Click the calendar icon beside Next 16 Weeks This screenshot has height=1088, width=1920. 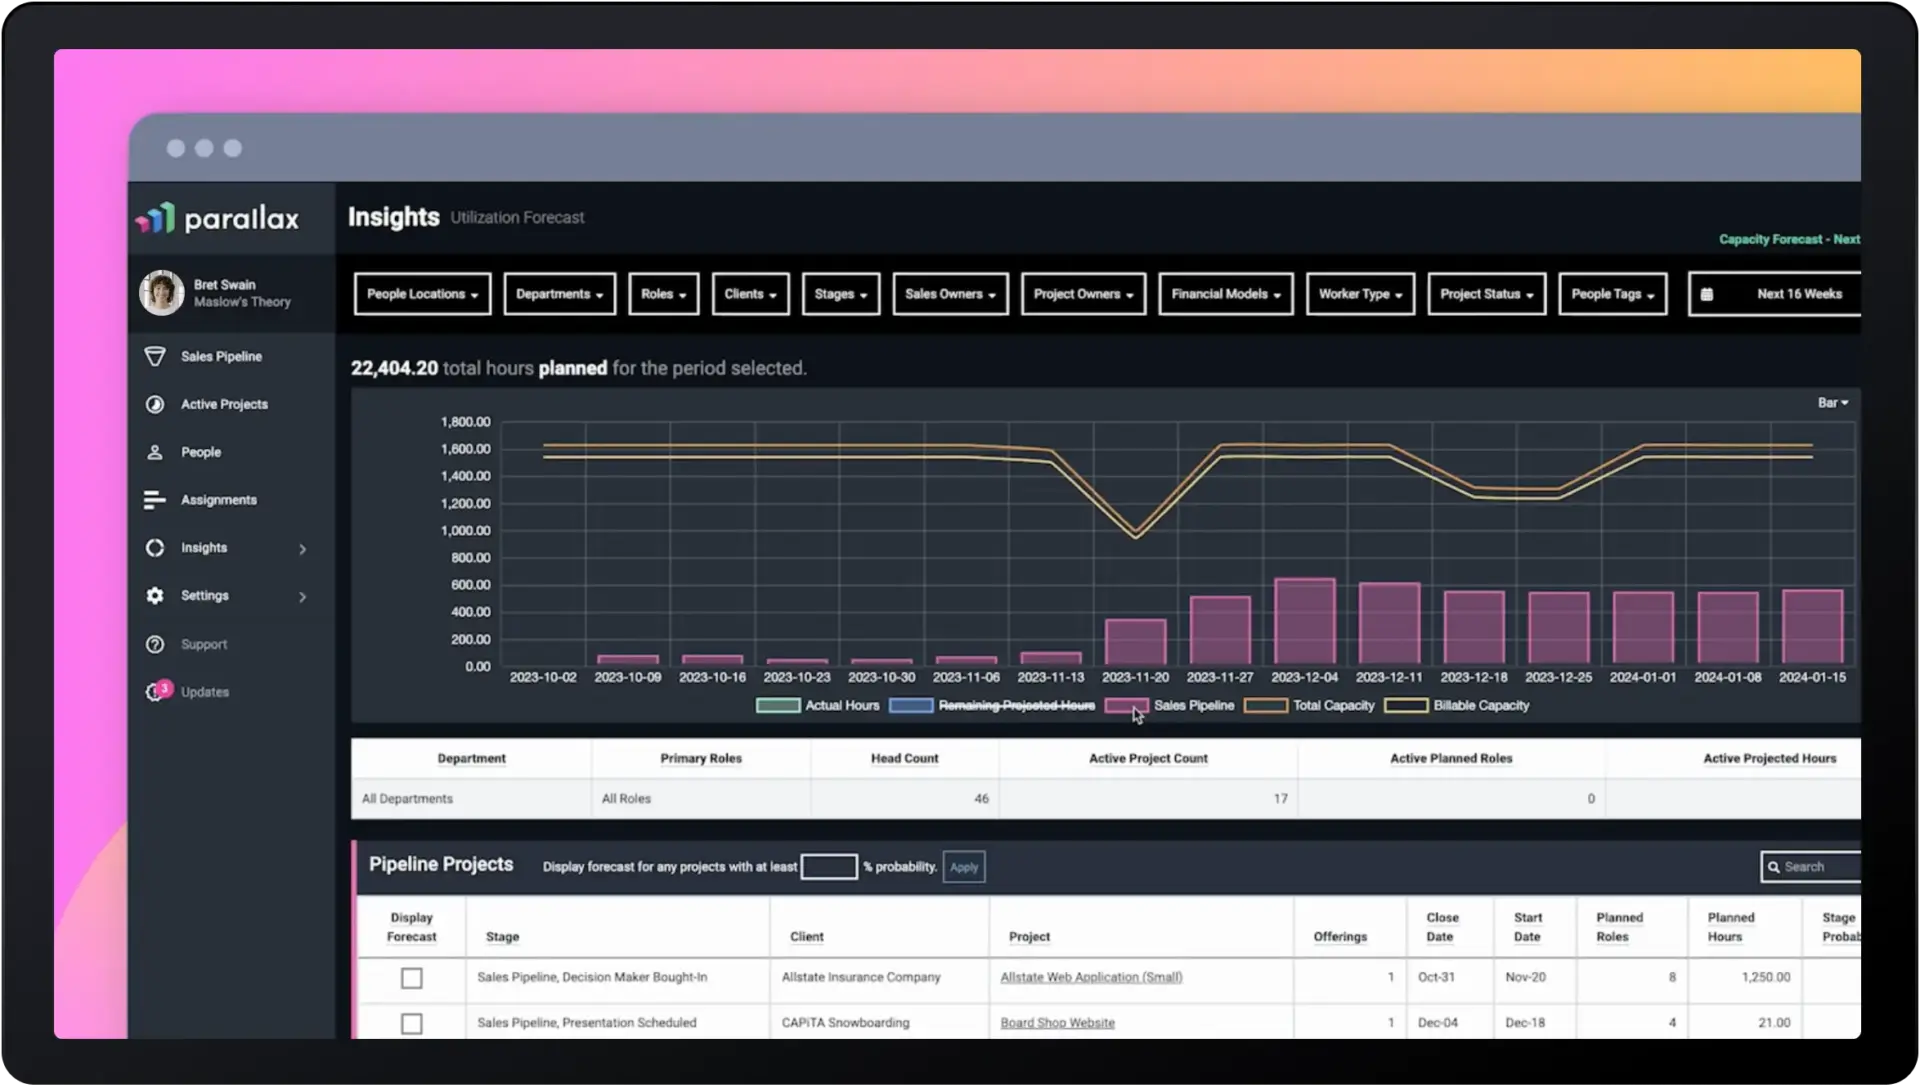tap(1707, 295)
